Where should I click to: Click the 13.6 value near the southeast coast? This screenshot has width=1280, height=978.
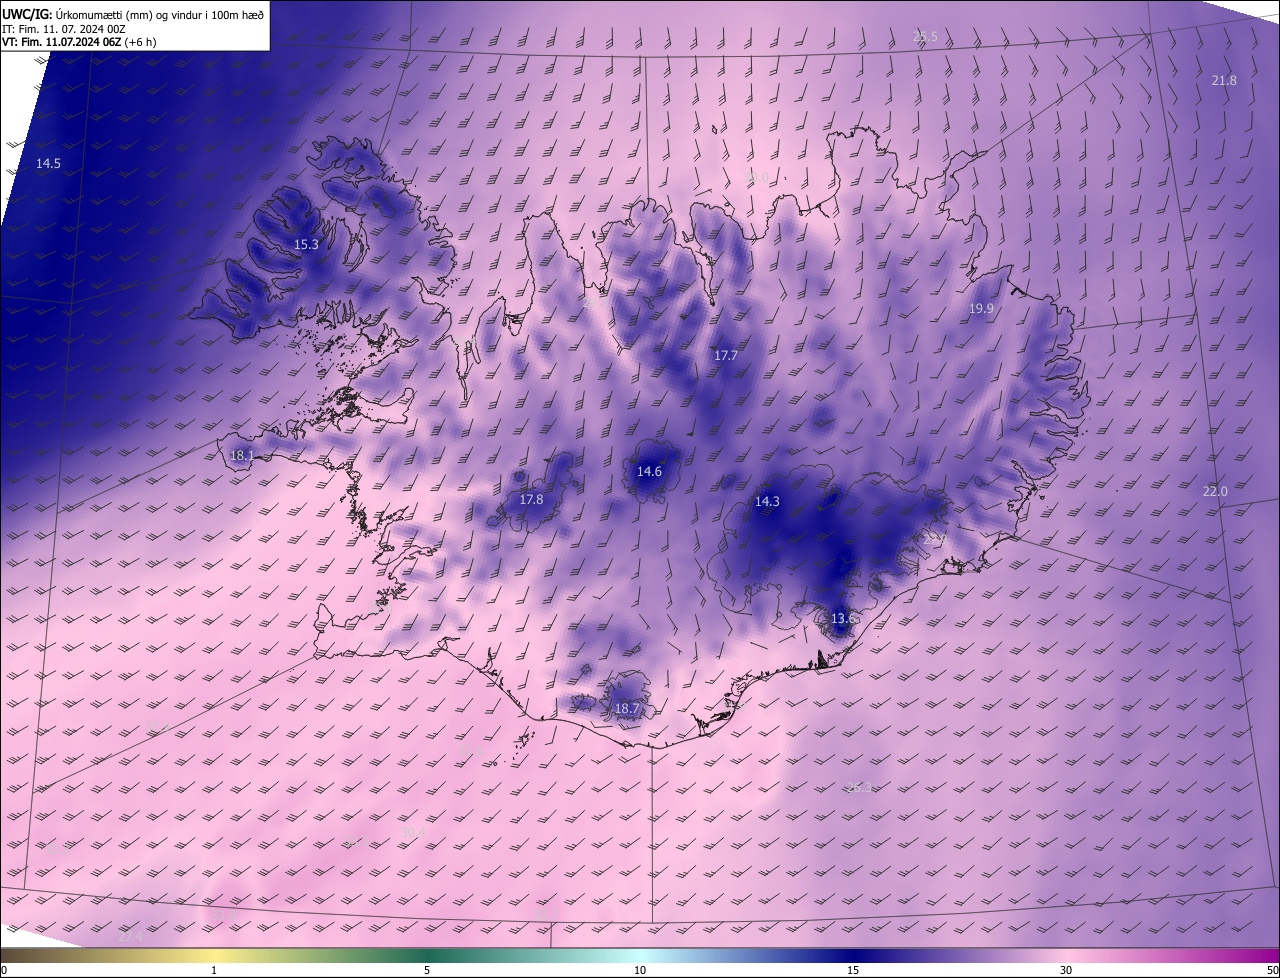[843, 619]
